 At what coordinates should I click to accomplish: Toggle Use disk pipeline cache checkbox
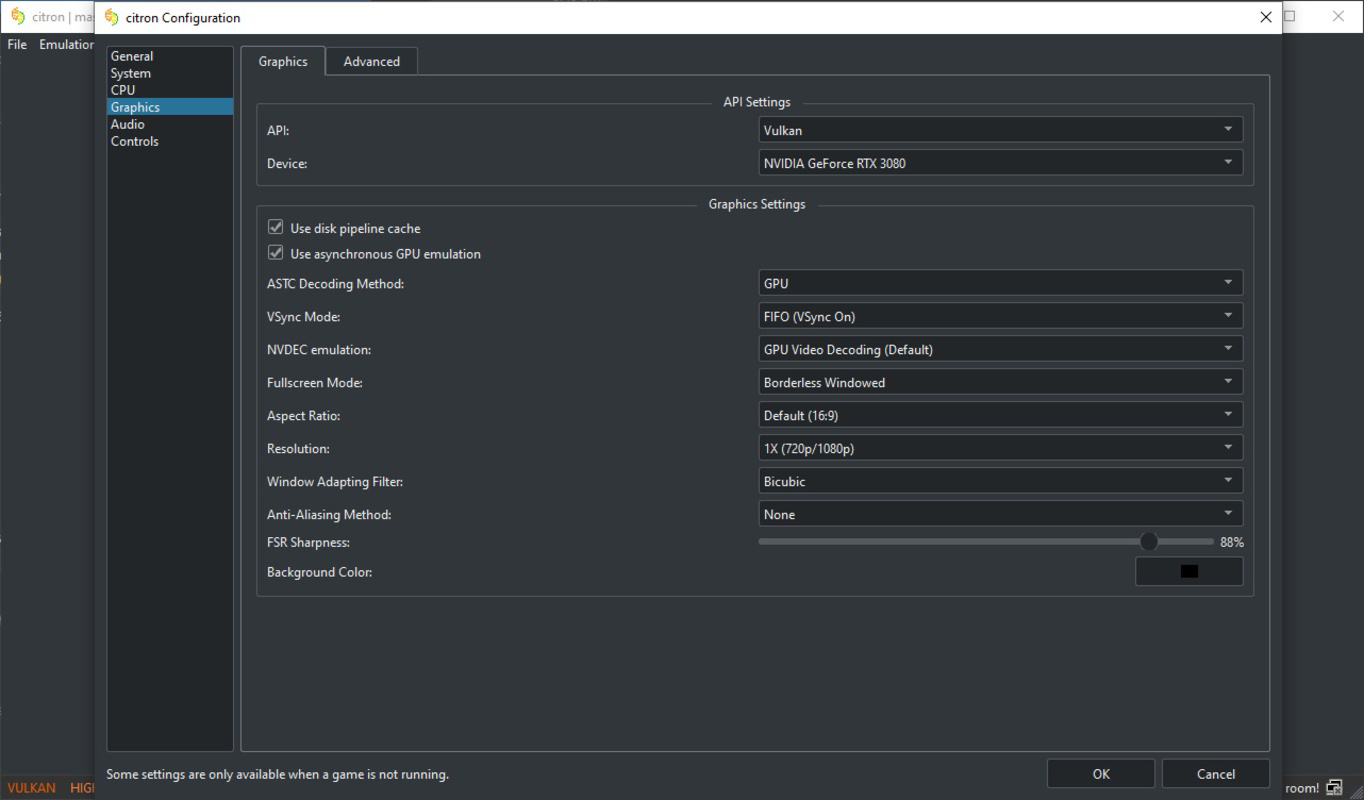coord(276,228)
